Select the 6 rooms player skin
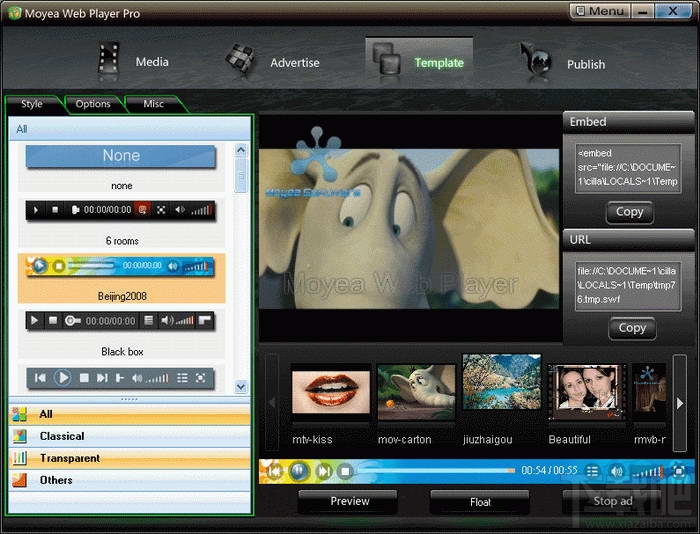 tap(121, 222)
